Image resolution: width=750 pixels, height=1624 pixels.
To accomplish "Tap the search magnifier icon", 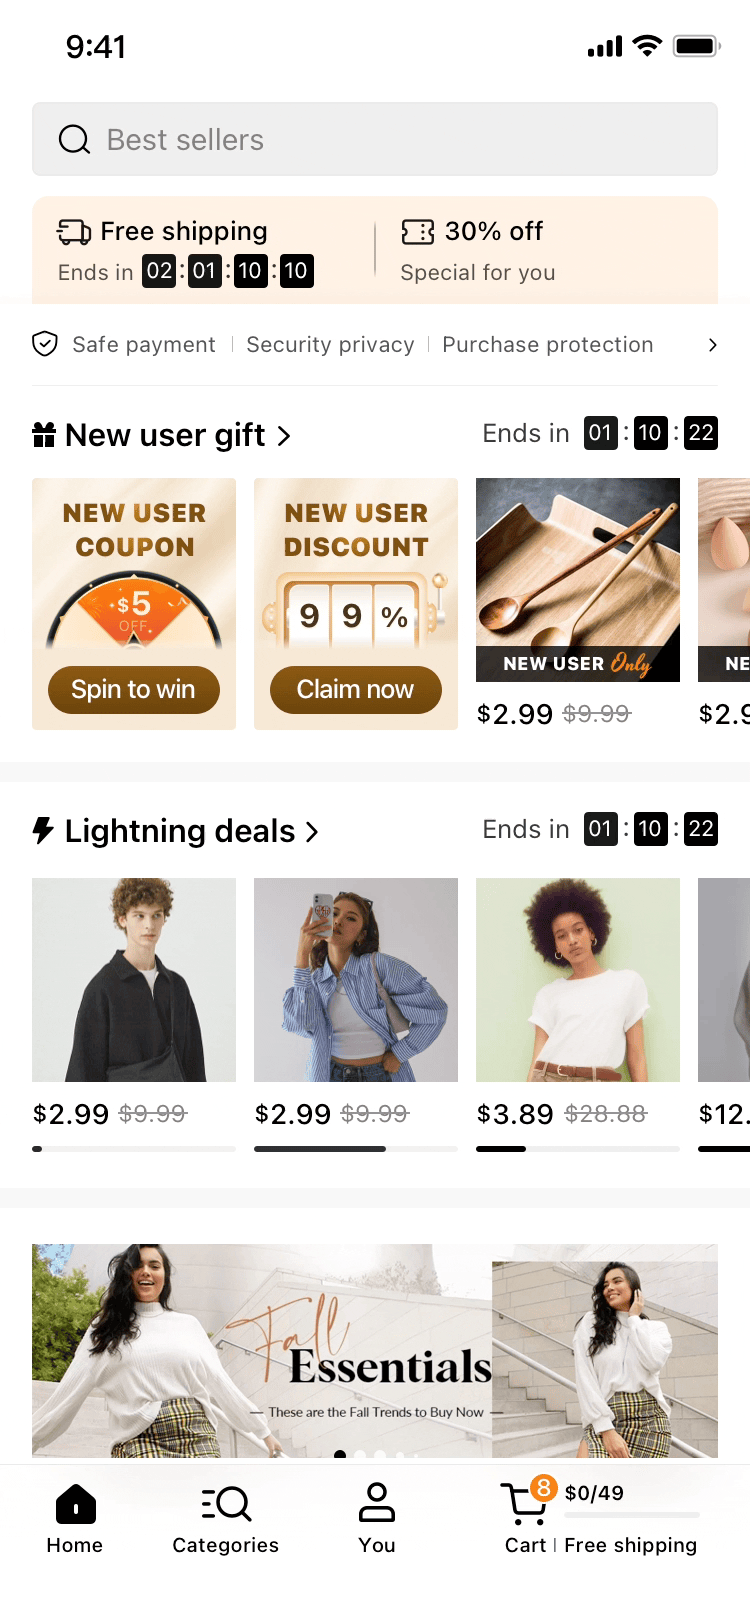I will (x=75, y=140).
